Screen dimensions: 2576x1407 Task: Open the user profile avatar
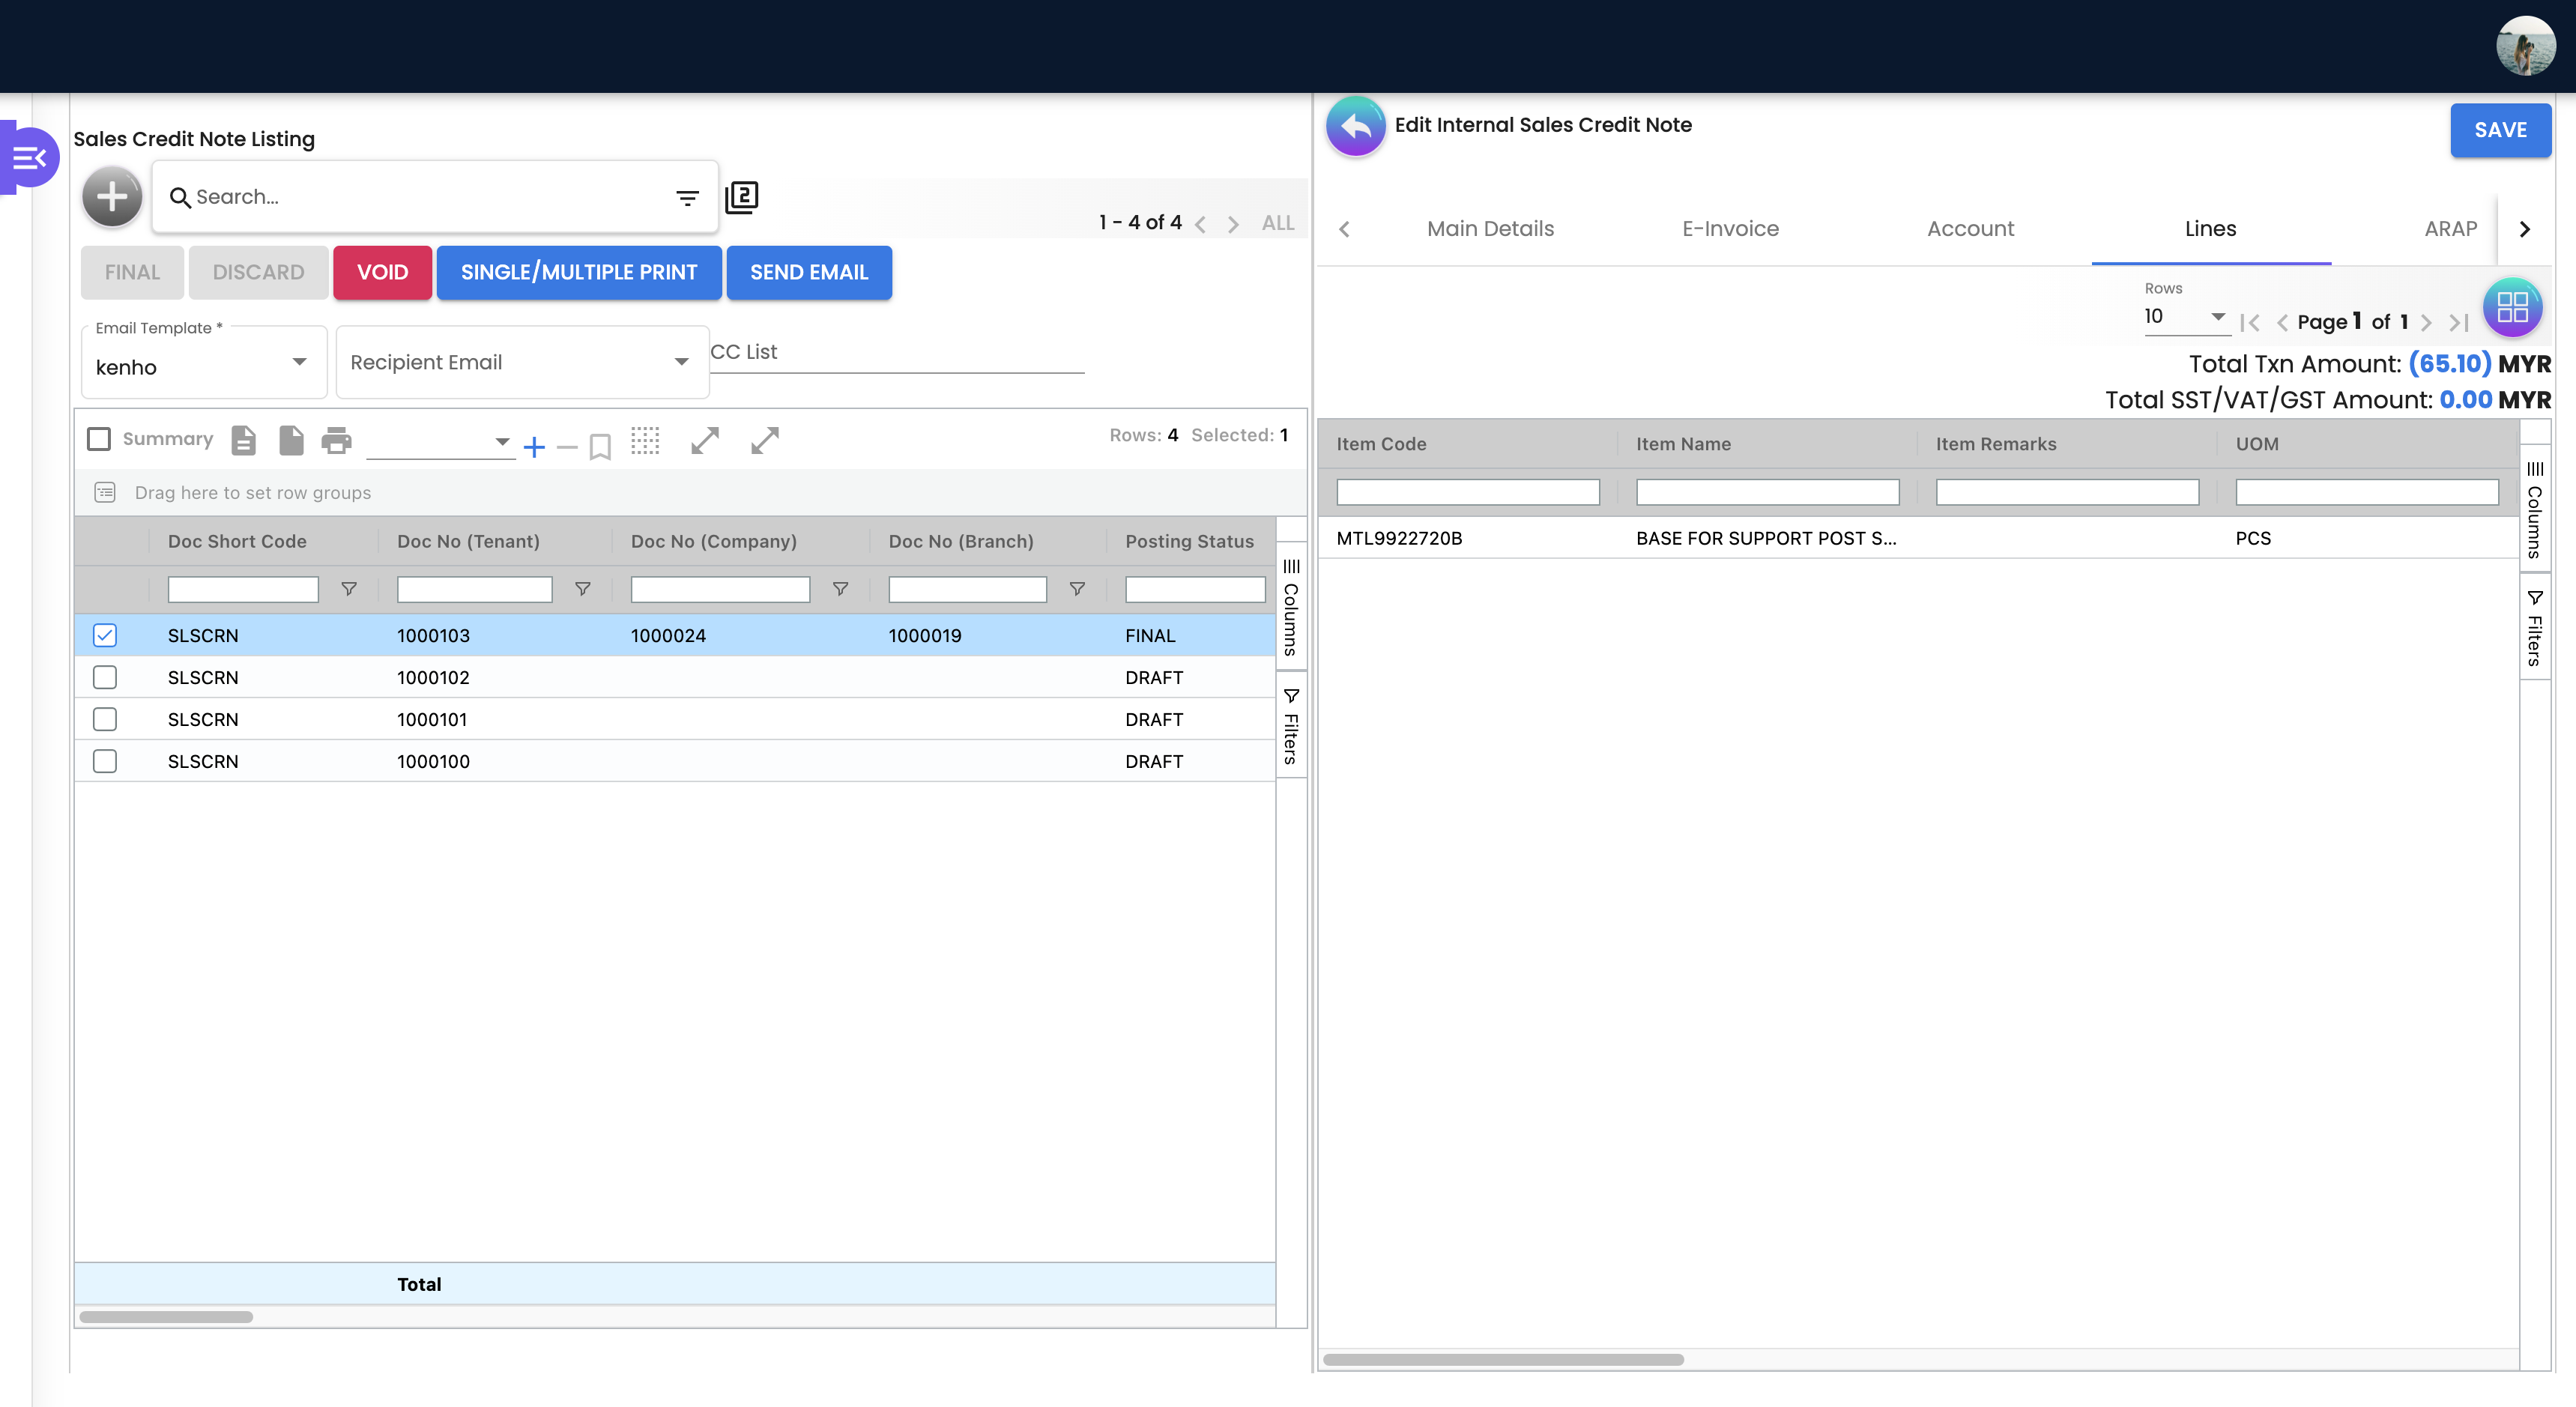coord(2525,46)
